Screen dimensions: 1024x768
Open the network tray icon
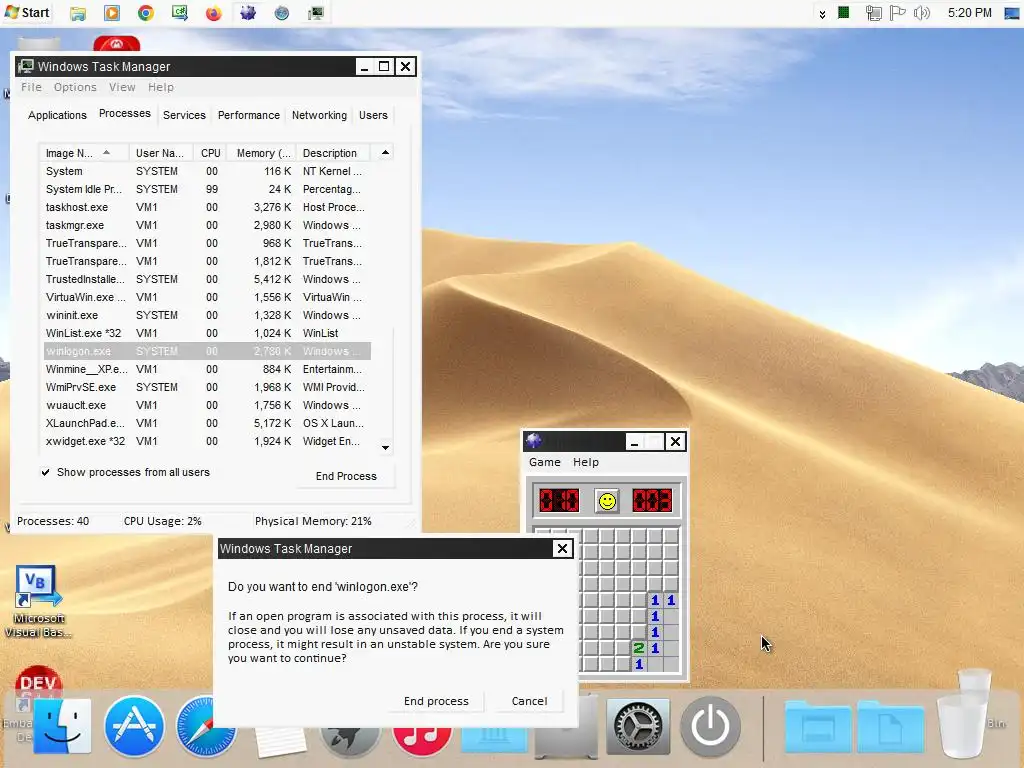pyautogui.click(x=874, y=12)
